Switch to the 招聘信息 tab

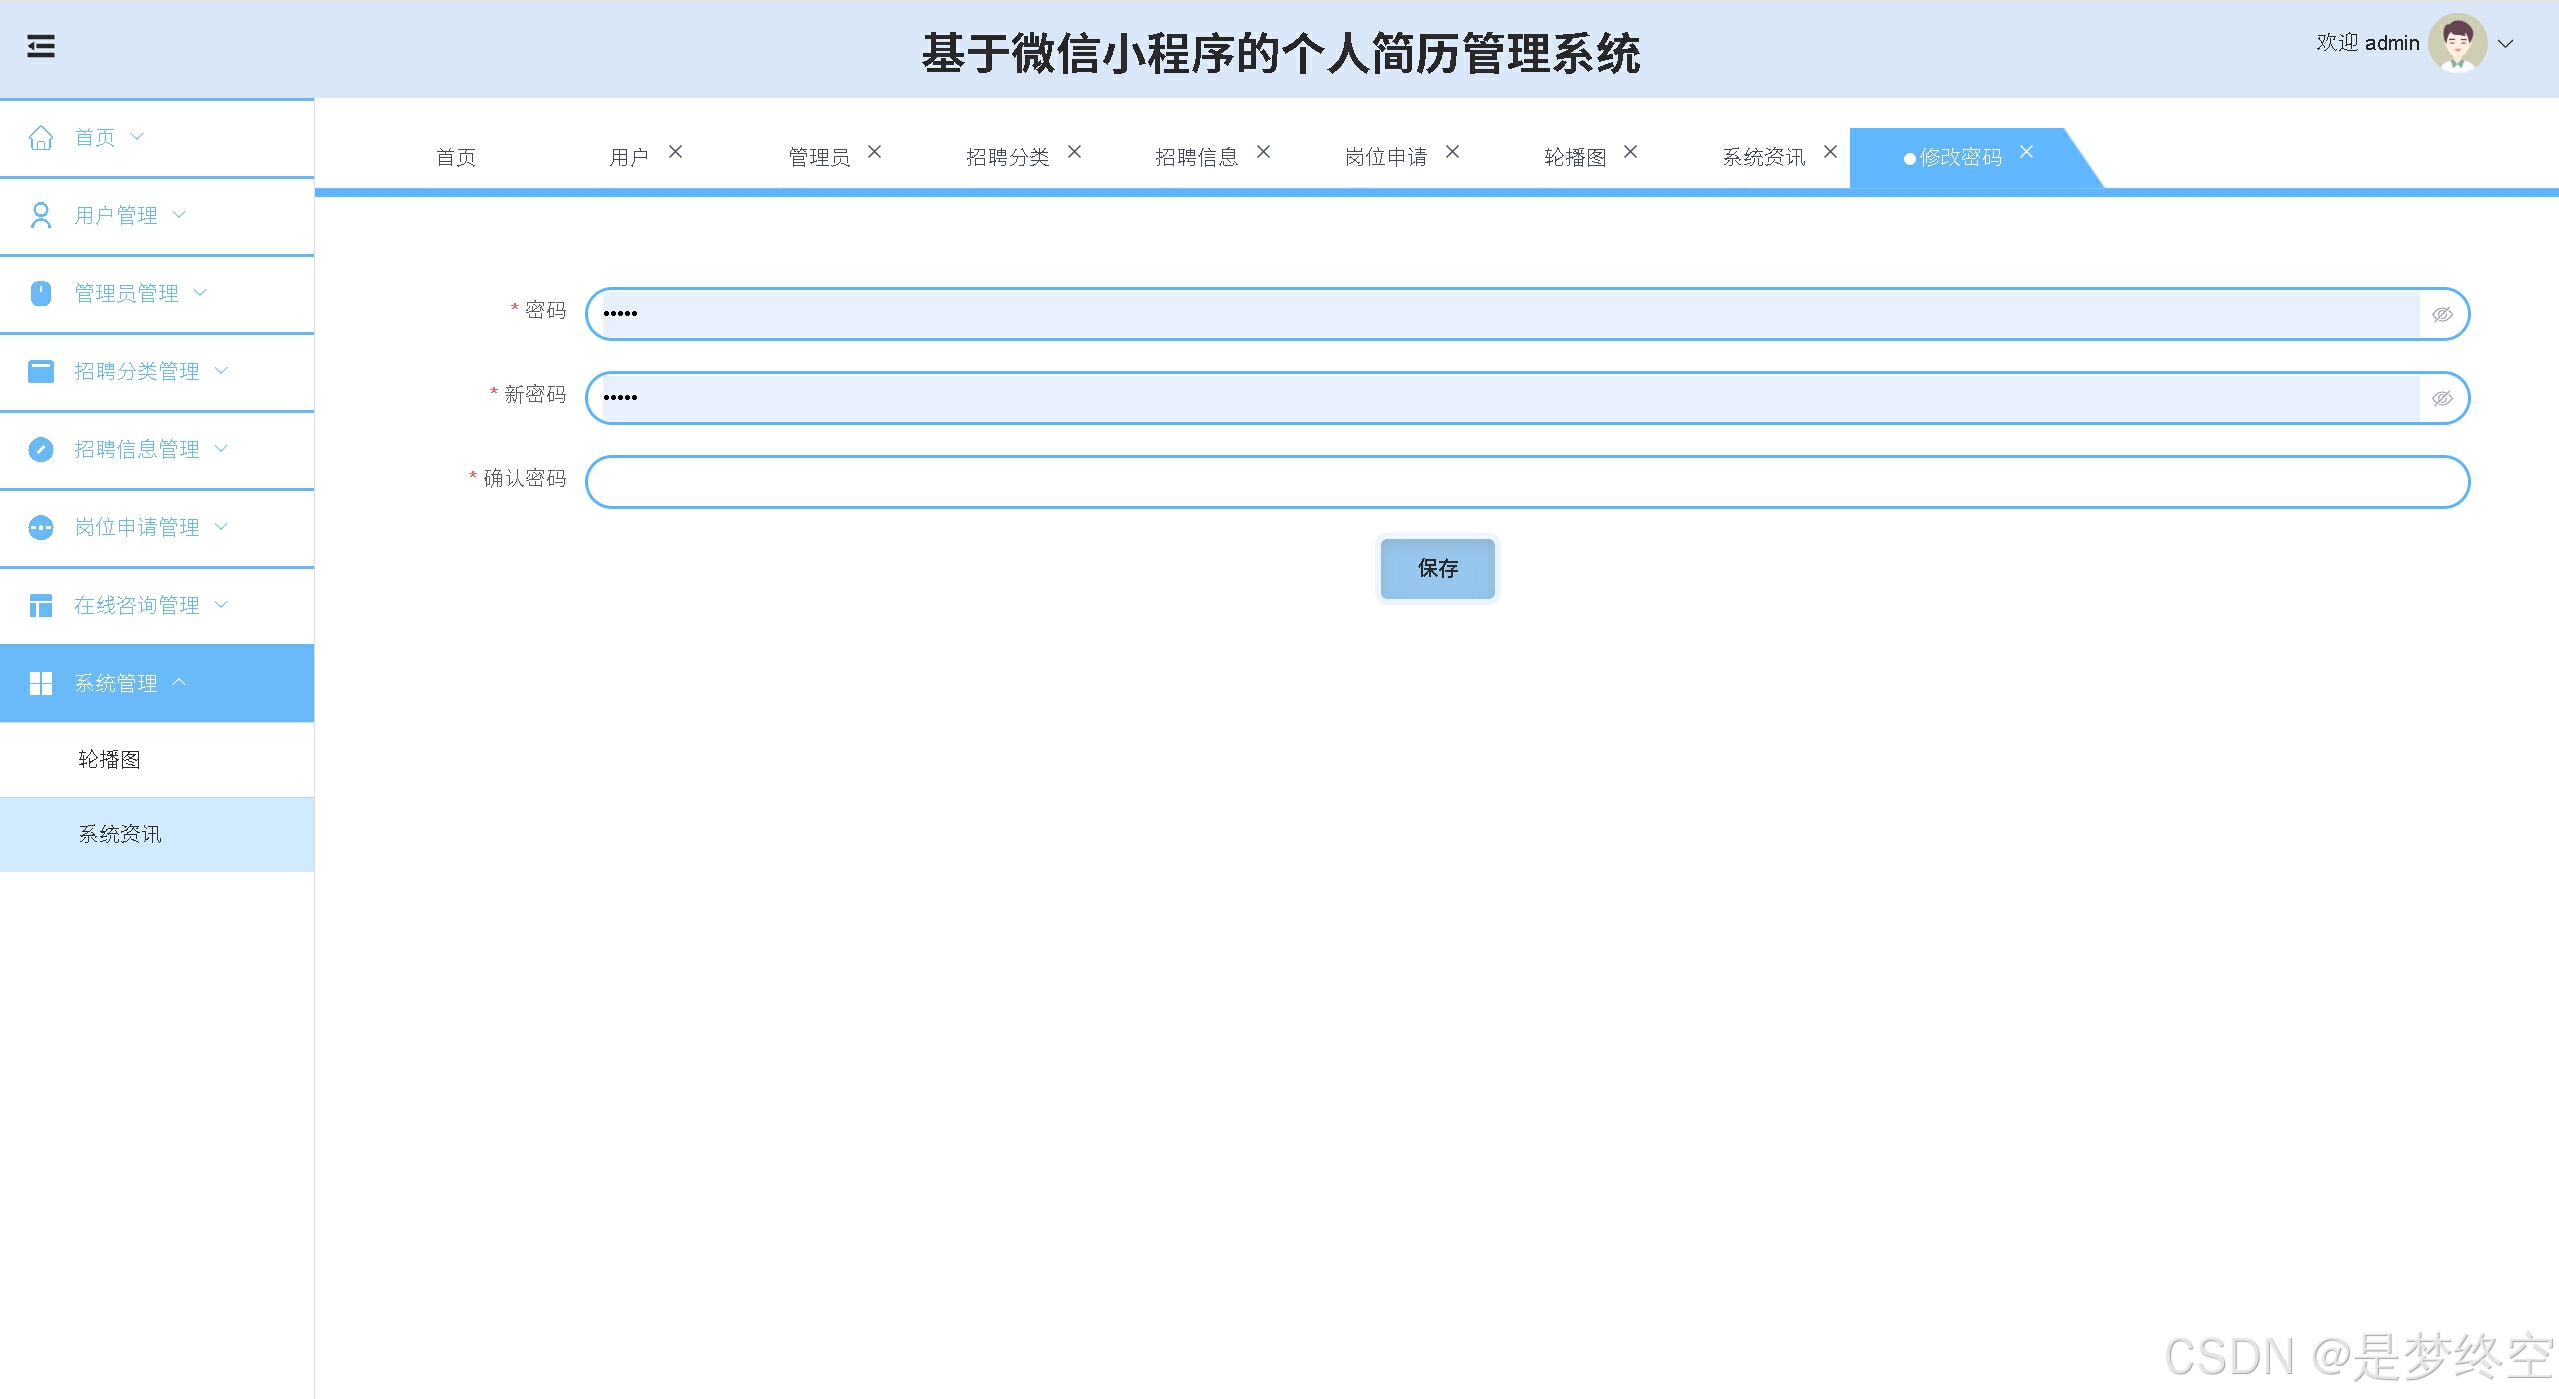(1196, 158)
